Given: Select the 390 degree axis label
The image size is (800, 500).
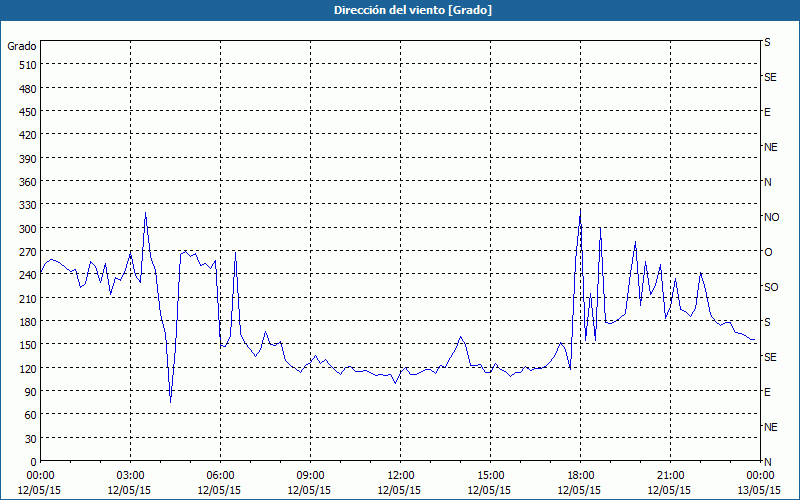Looking at the screenshot, I should click(28, 159).
